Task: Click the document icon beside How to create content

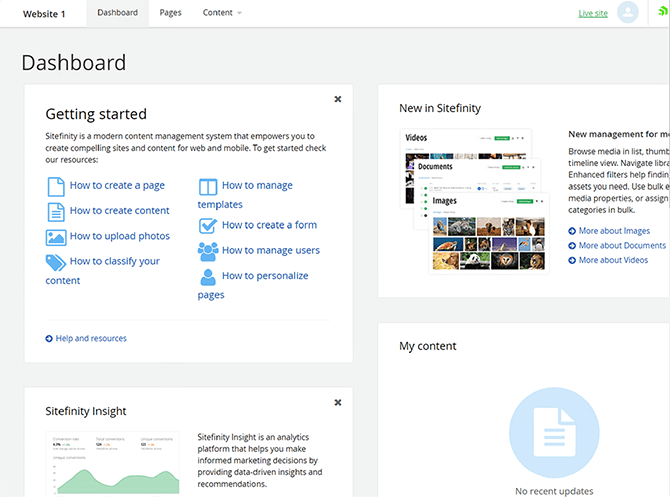Action: [x=55, y=211]
